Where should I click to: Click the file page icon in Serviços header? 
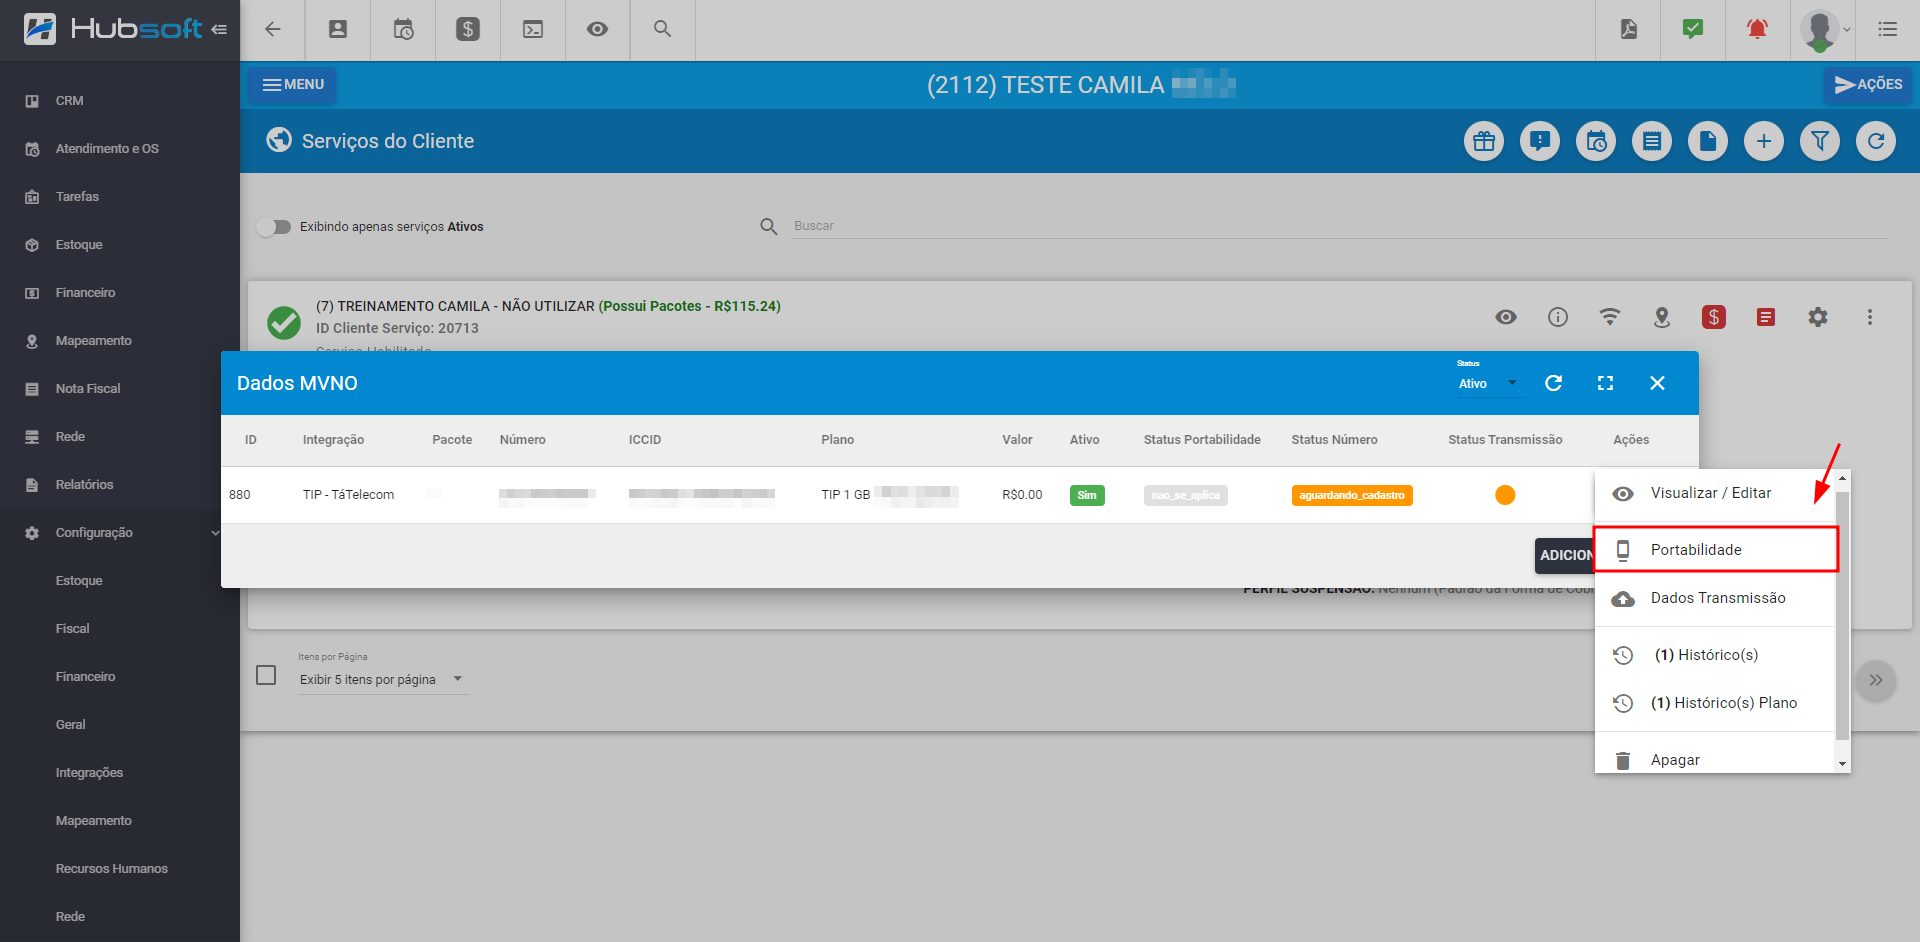click(1708, 141)
